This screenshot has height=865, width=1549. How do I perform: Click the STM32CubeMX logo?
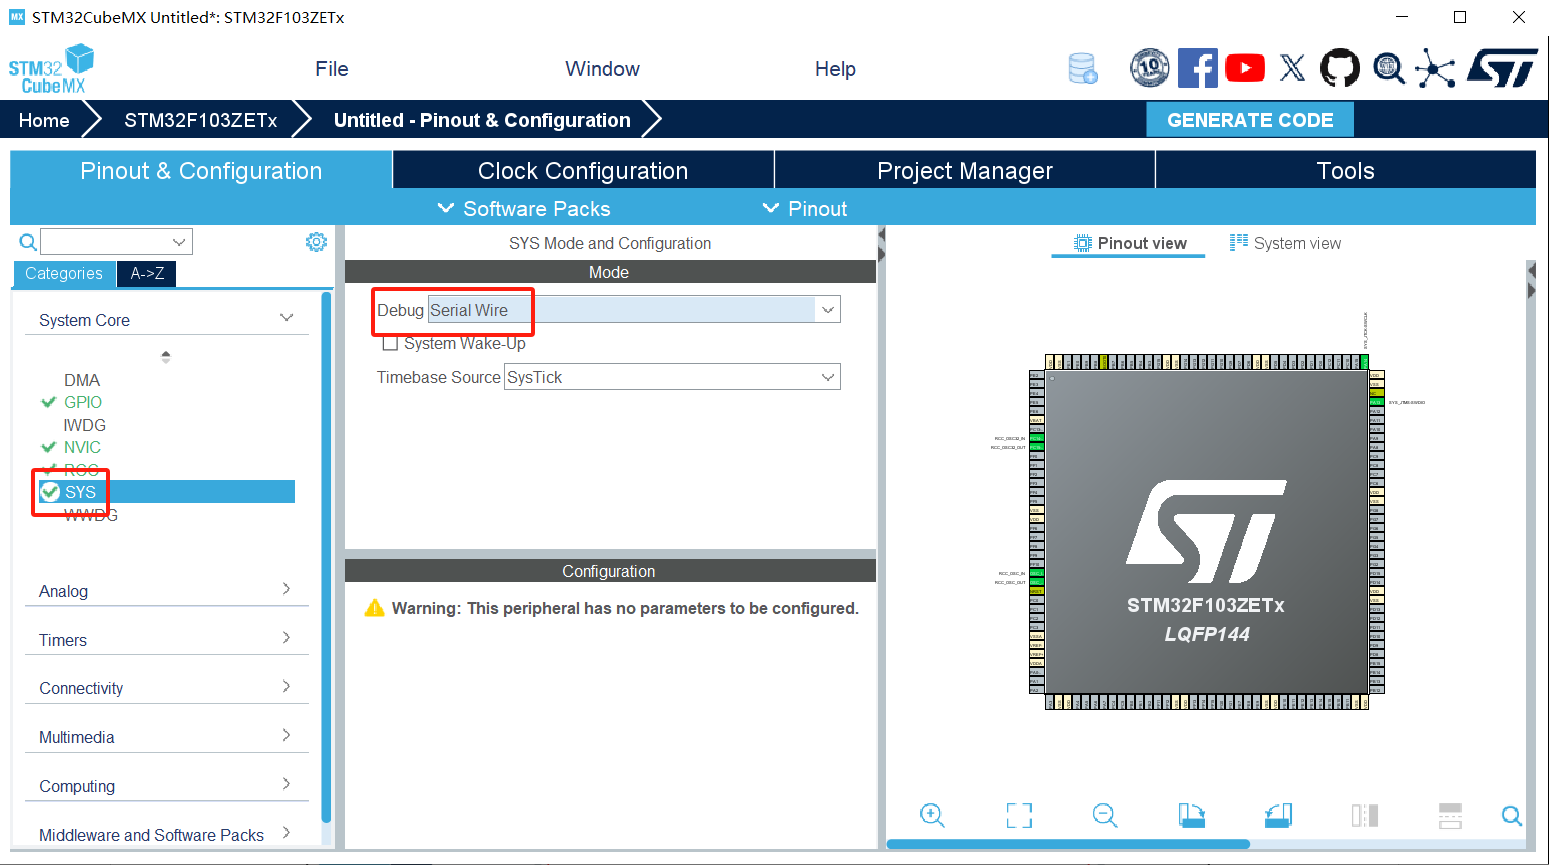pos(51,69)
